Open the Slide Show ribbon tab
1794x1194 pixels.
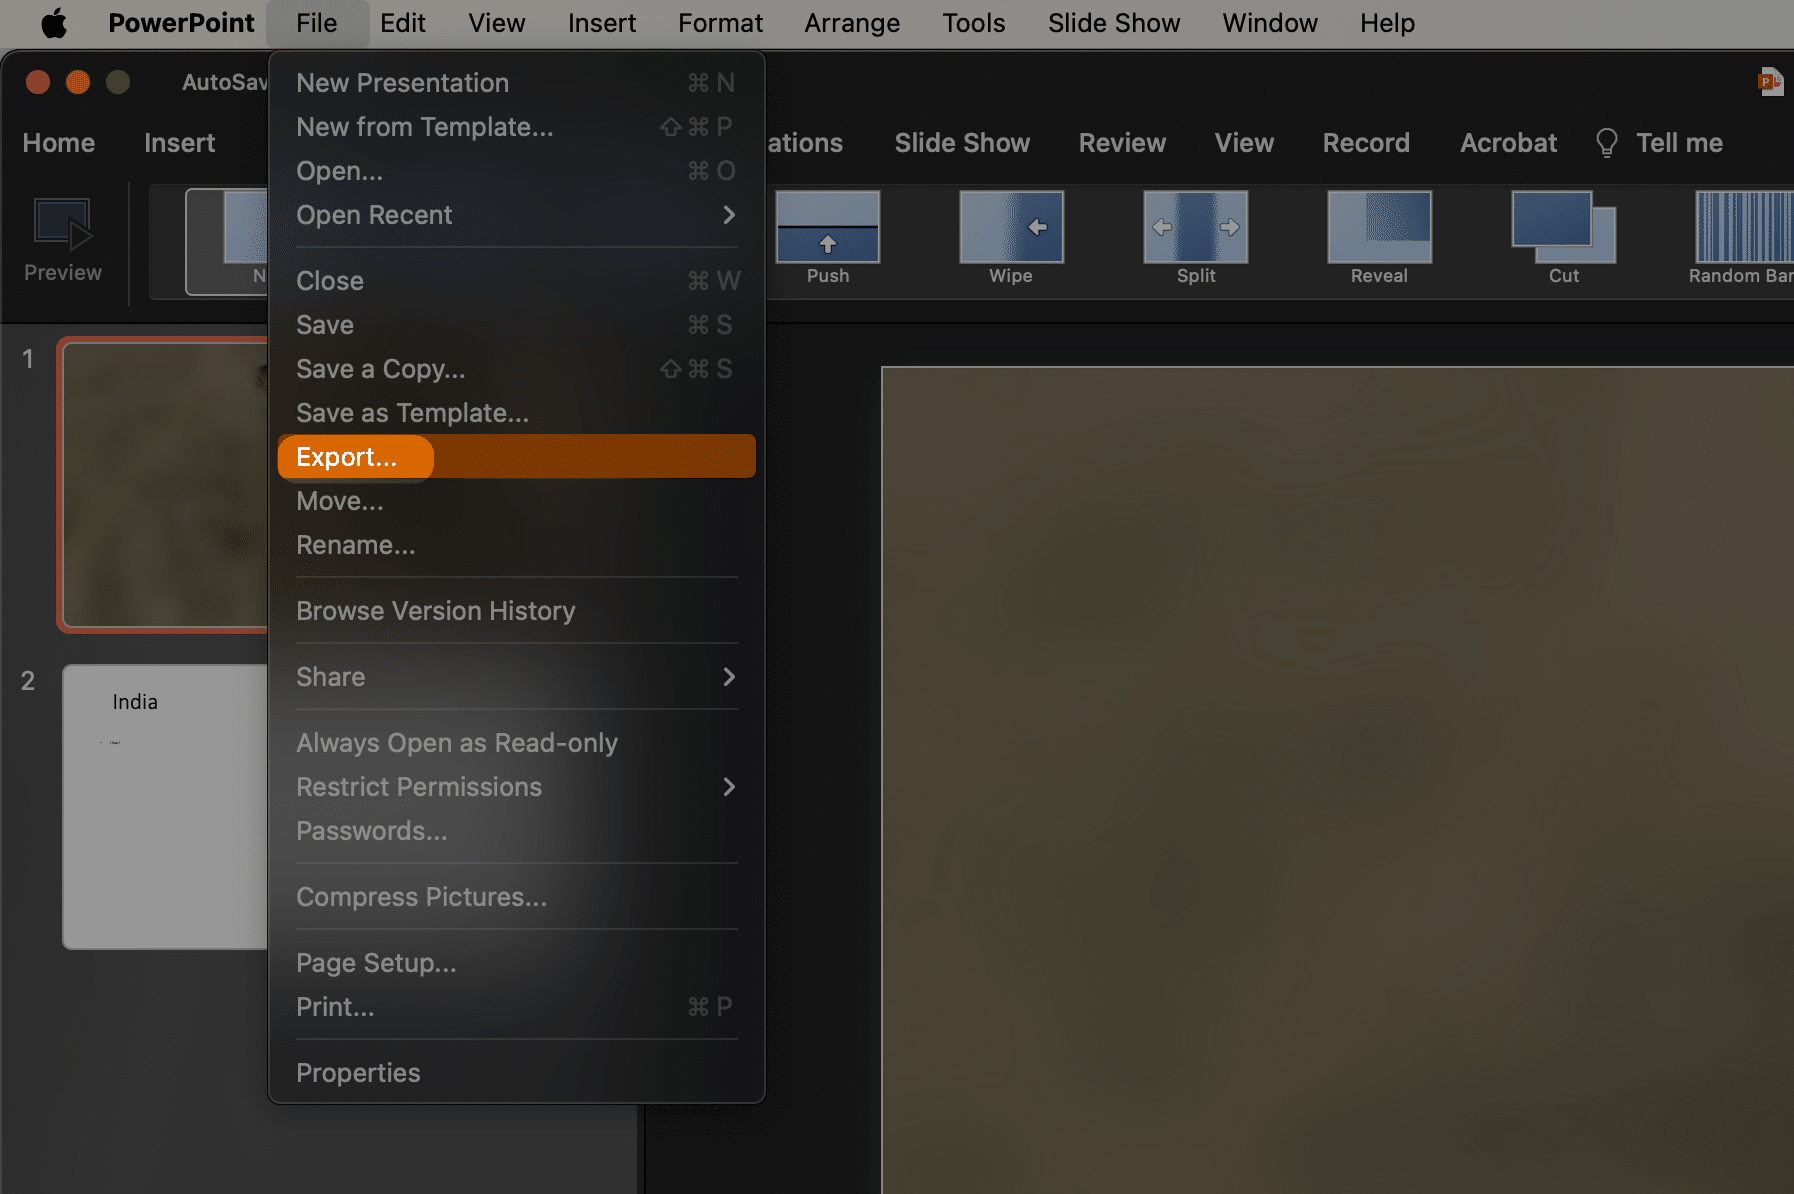pos(961,143)
